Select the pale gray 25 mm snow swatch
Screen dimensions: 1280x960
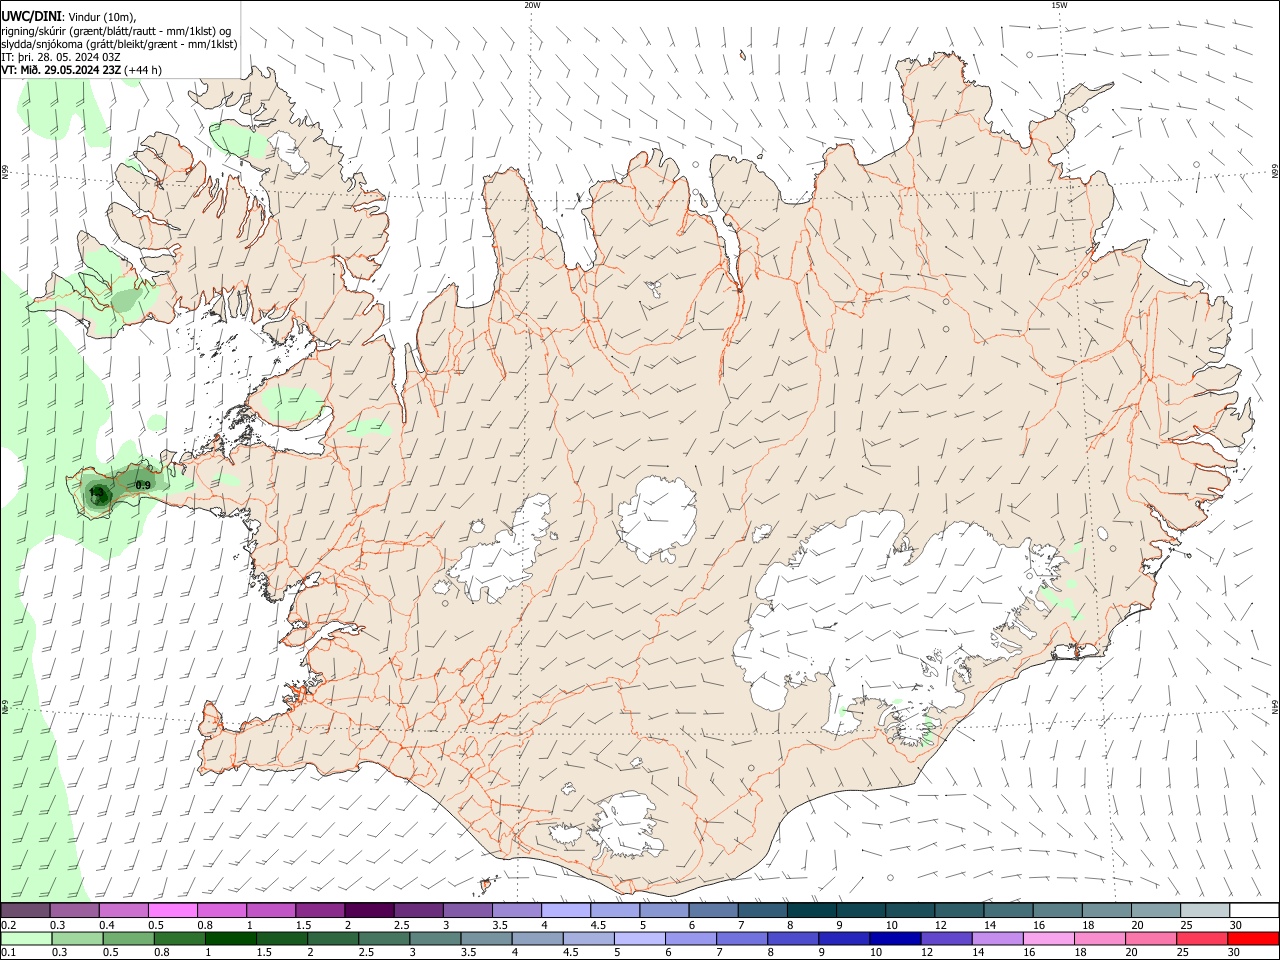[x=1204, y=911]
